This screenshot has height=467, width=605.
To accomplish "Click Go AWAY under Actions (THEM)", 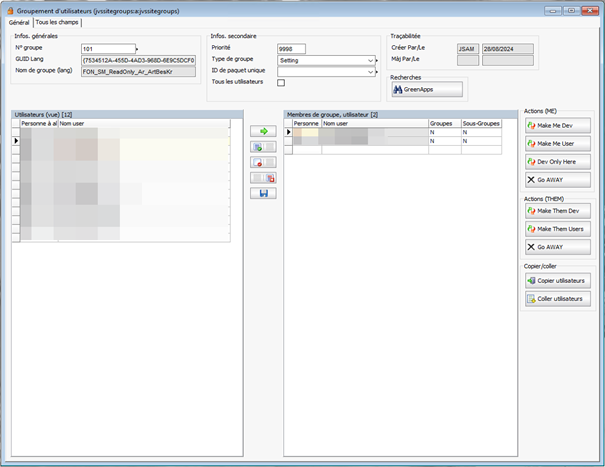I will pos(557,247).
